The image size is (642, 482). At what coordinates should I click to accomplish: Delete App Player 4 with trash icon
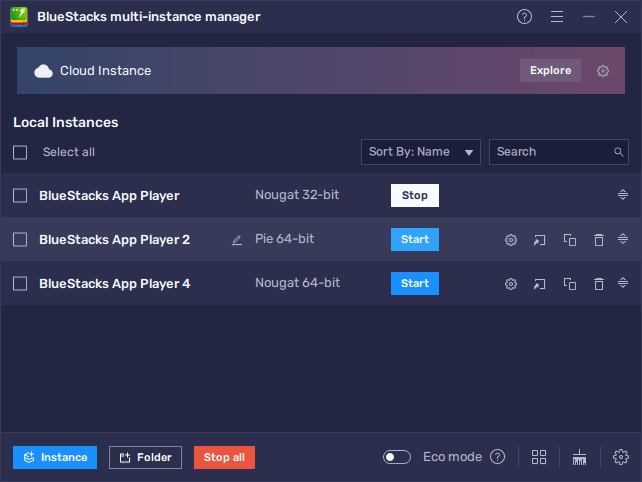(599, 284)
